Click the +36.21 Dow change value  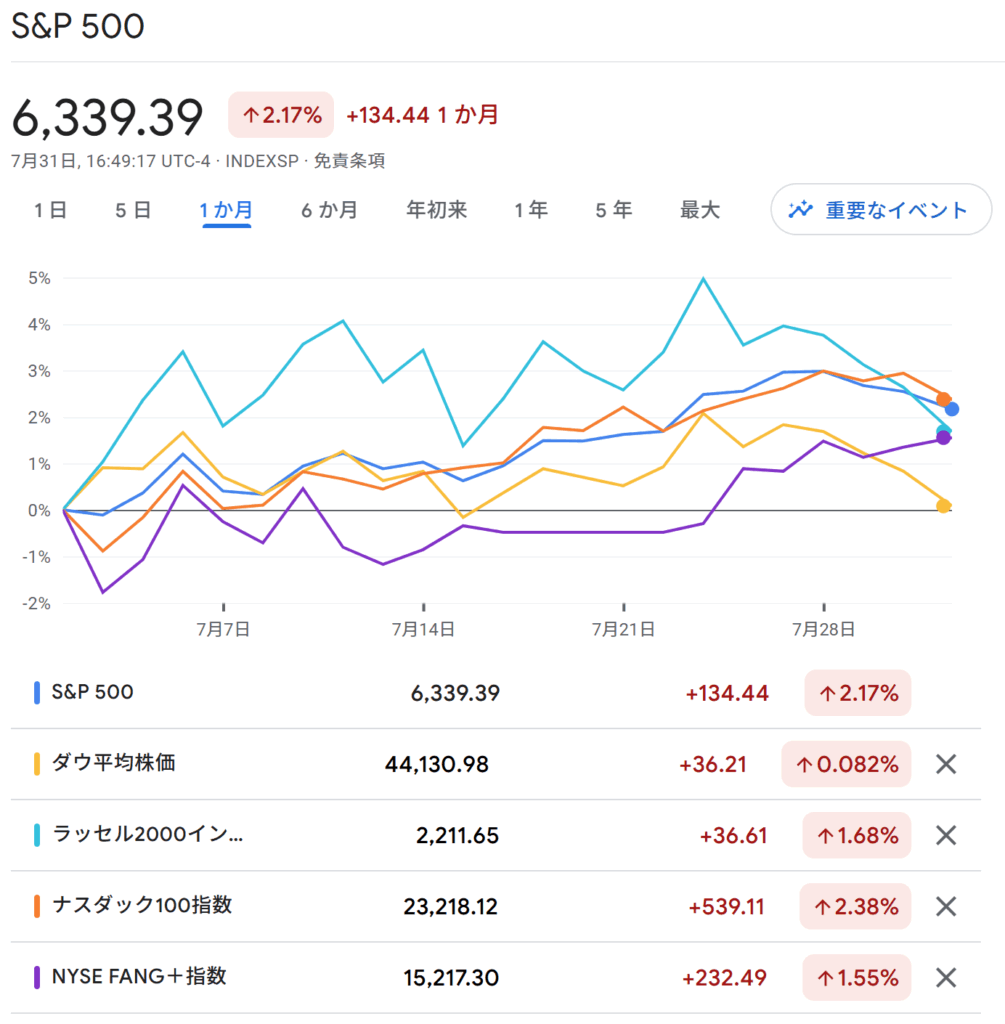coord(713,764)
